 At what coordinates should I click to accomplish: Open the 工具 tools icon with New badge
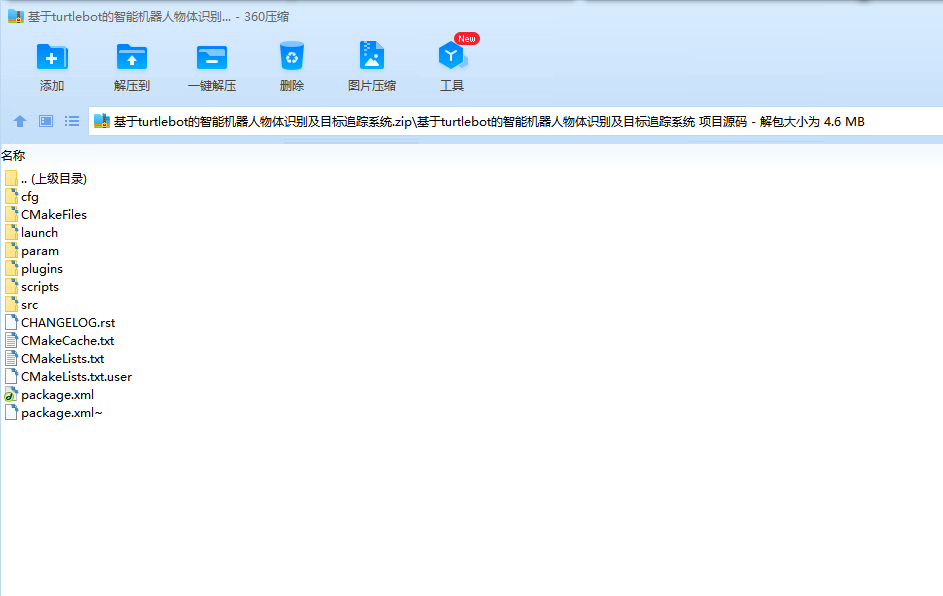click(452, 56)
